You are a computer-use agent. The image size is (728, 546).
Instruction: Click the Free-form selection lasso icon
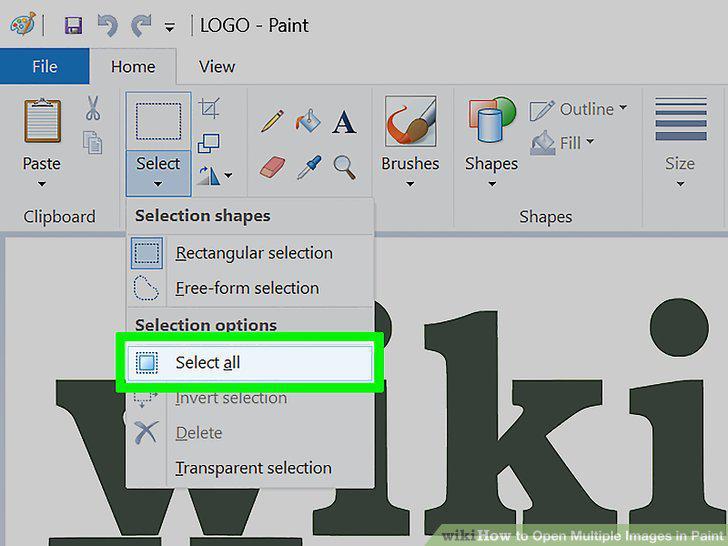[x=146, y=288]
